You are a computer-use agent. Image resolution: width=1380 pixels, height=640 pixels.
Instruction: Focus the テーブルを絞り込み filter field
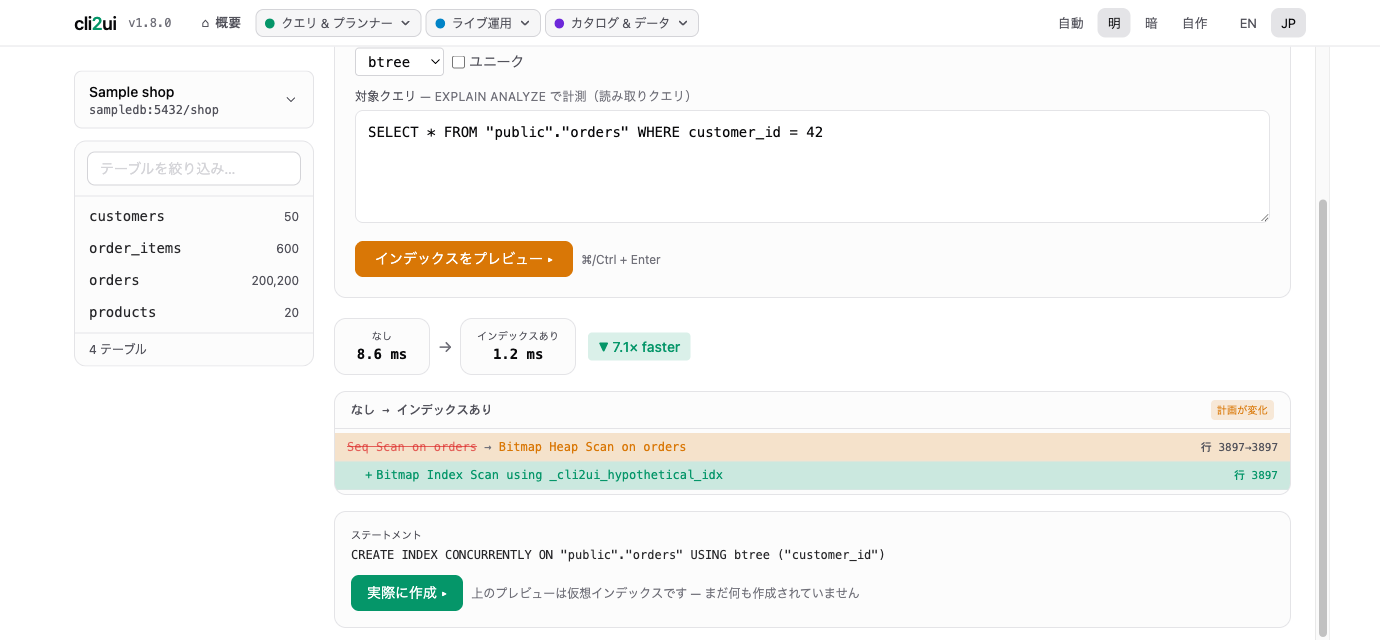point(194,169)
